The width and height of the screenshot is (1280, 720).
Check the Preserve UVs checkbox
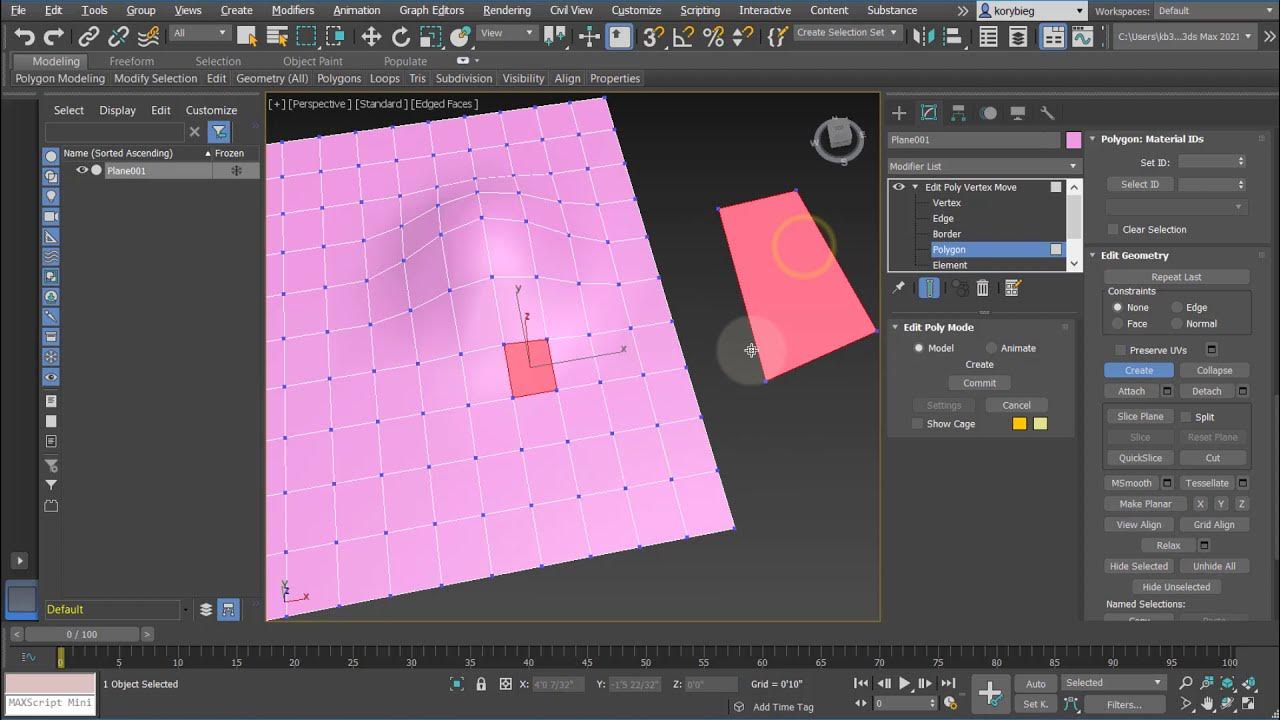[x=1121, y=350]
